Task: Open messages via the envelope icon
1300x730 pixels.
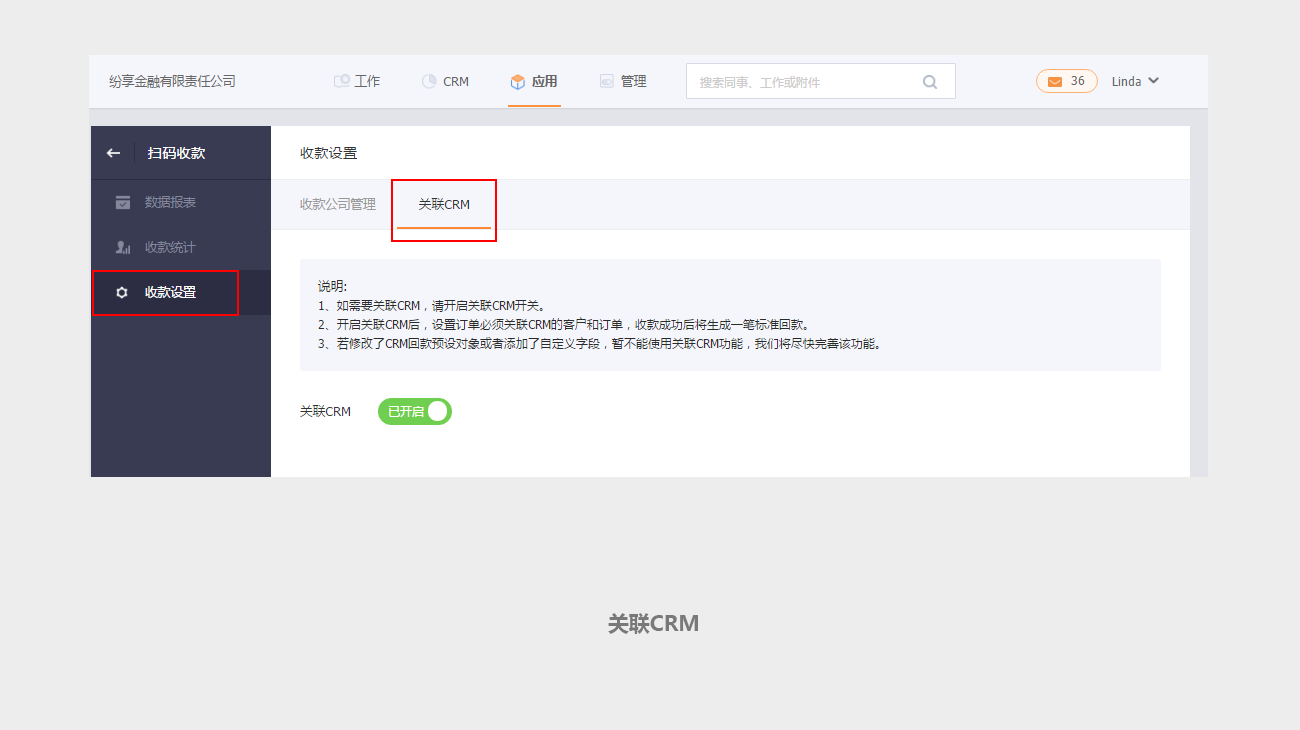Action: 1054,82
